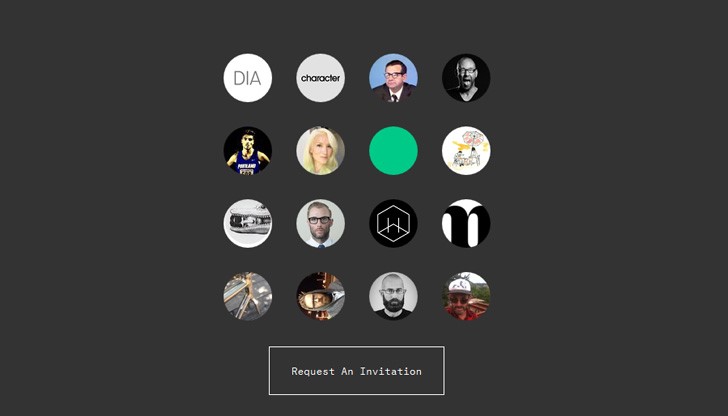Open the black-and-white 'm' logo avatar

point(466,223)
